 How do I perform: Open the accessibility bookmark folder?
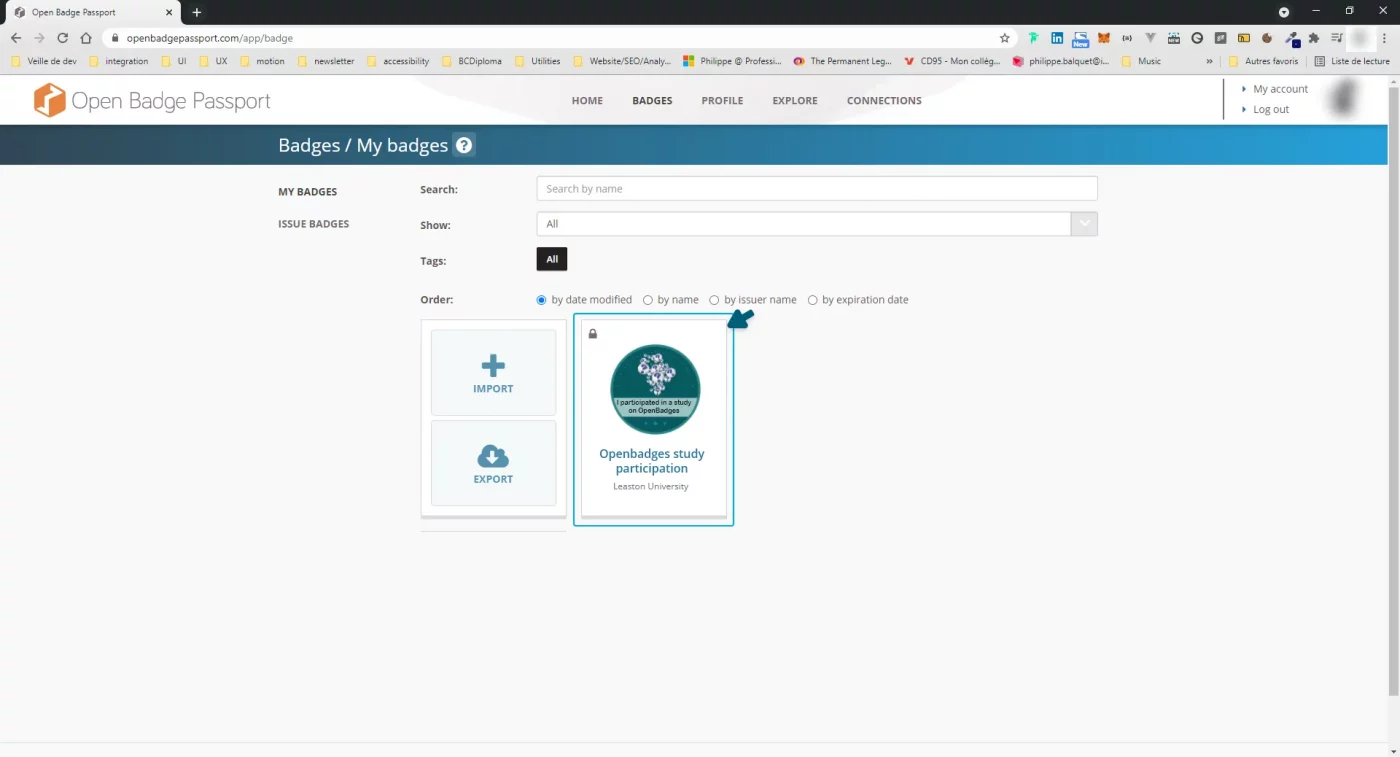(x=398, y=61)
